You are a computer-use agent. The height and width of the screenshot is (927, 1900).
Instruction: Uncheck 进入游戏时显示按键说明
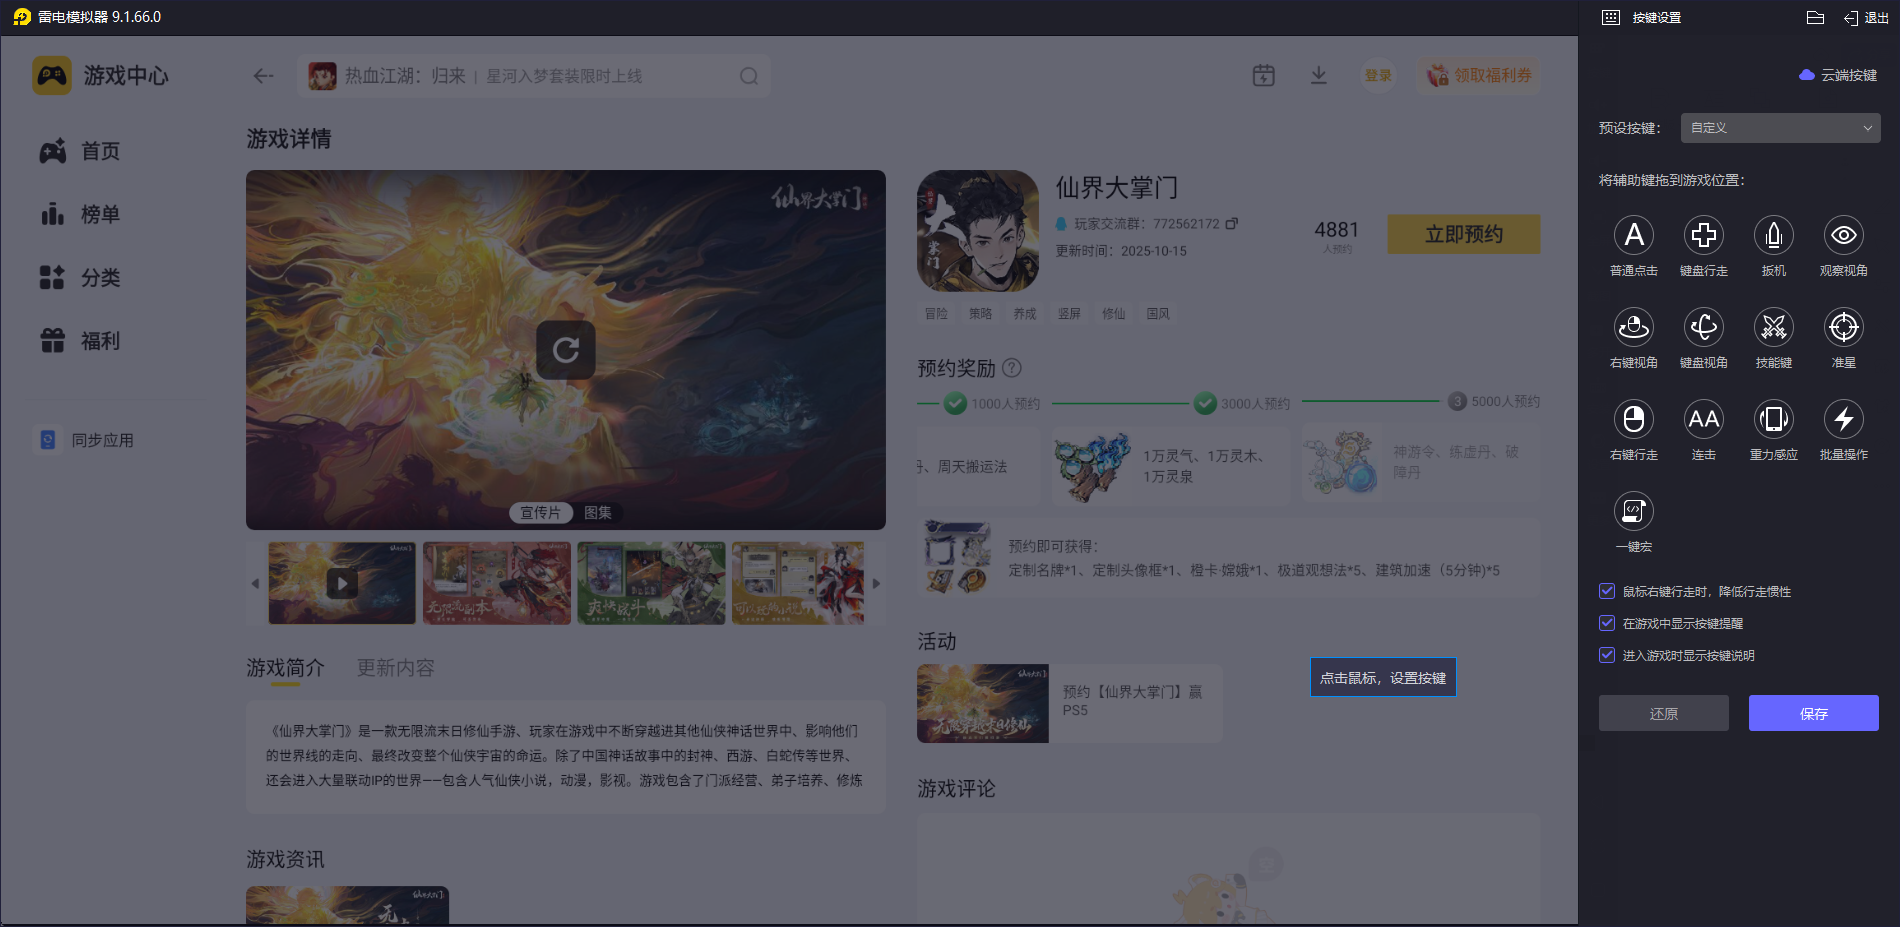pyautogui.click(x=1607, y=655)
